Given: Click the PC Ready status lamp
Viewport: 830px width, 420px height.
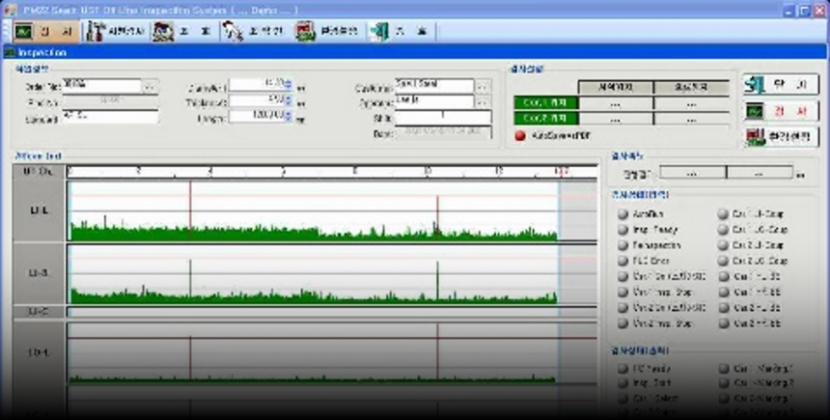Looking at the screenshot, I should pyautogui.click(x=623, y=369).
